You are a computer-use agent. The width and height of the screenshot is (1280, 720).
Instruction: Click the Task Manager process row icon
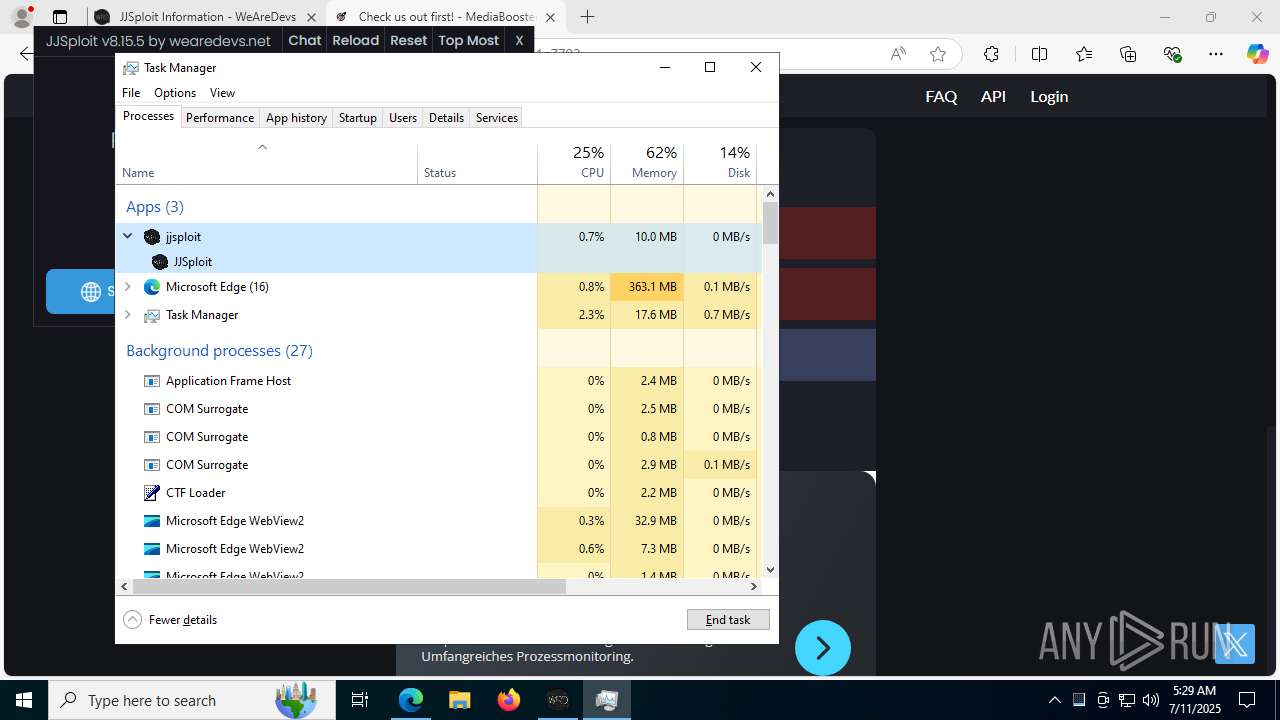pyautogui.click(x=152, y=315)
